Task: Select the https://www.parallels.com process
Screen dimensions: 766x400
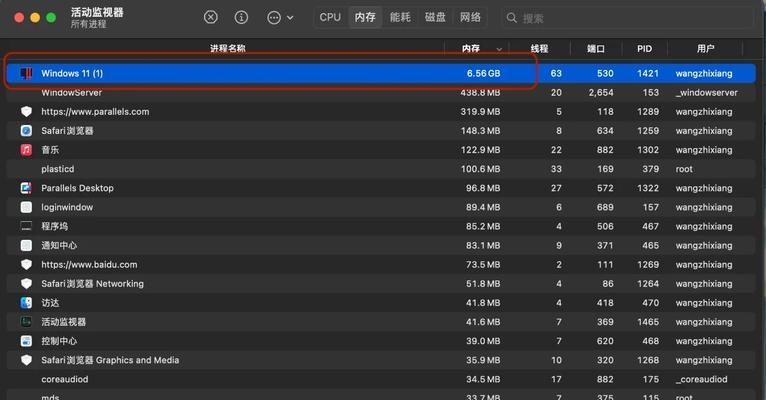Action: 95,111
